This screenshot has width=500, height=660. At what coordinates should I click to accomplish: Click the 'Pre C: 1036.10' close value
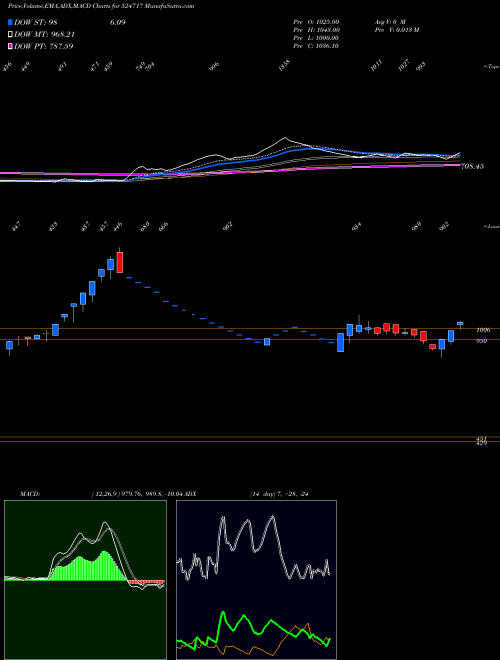(316, 46)
